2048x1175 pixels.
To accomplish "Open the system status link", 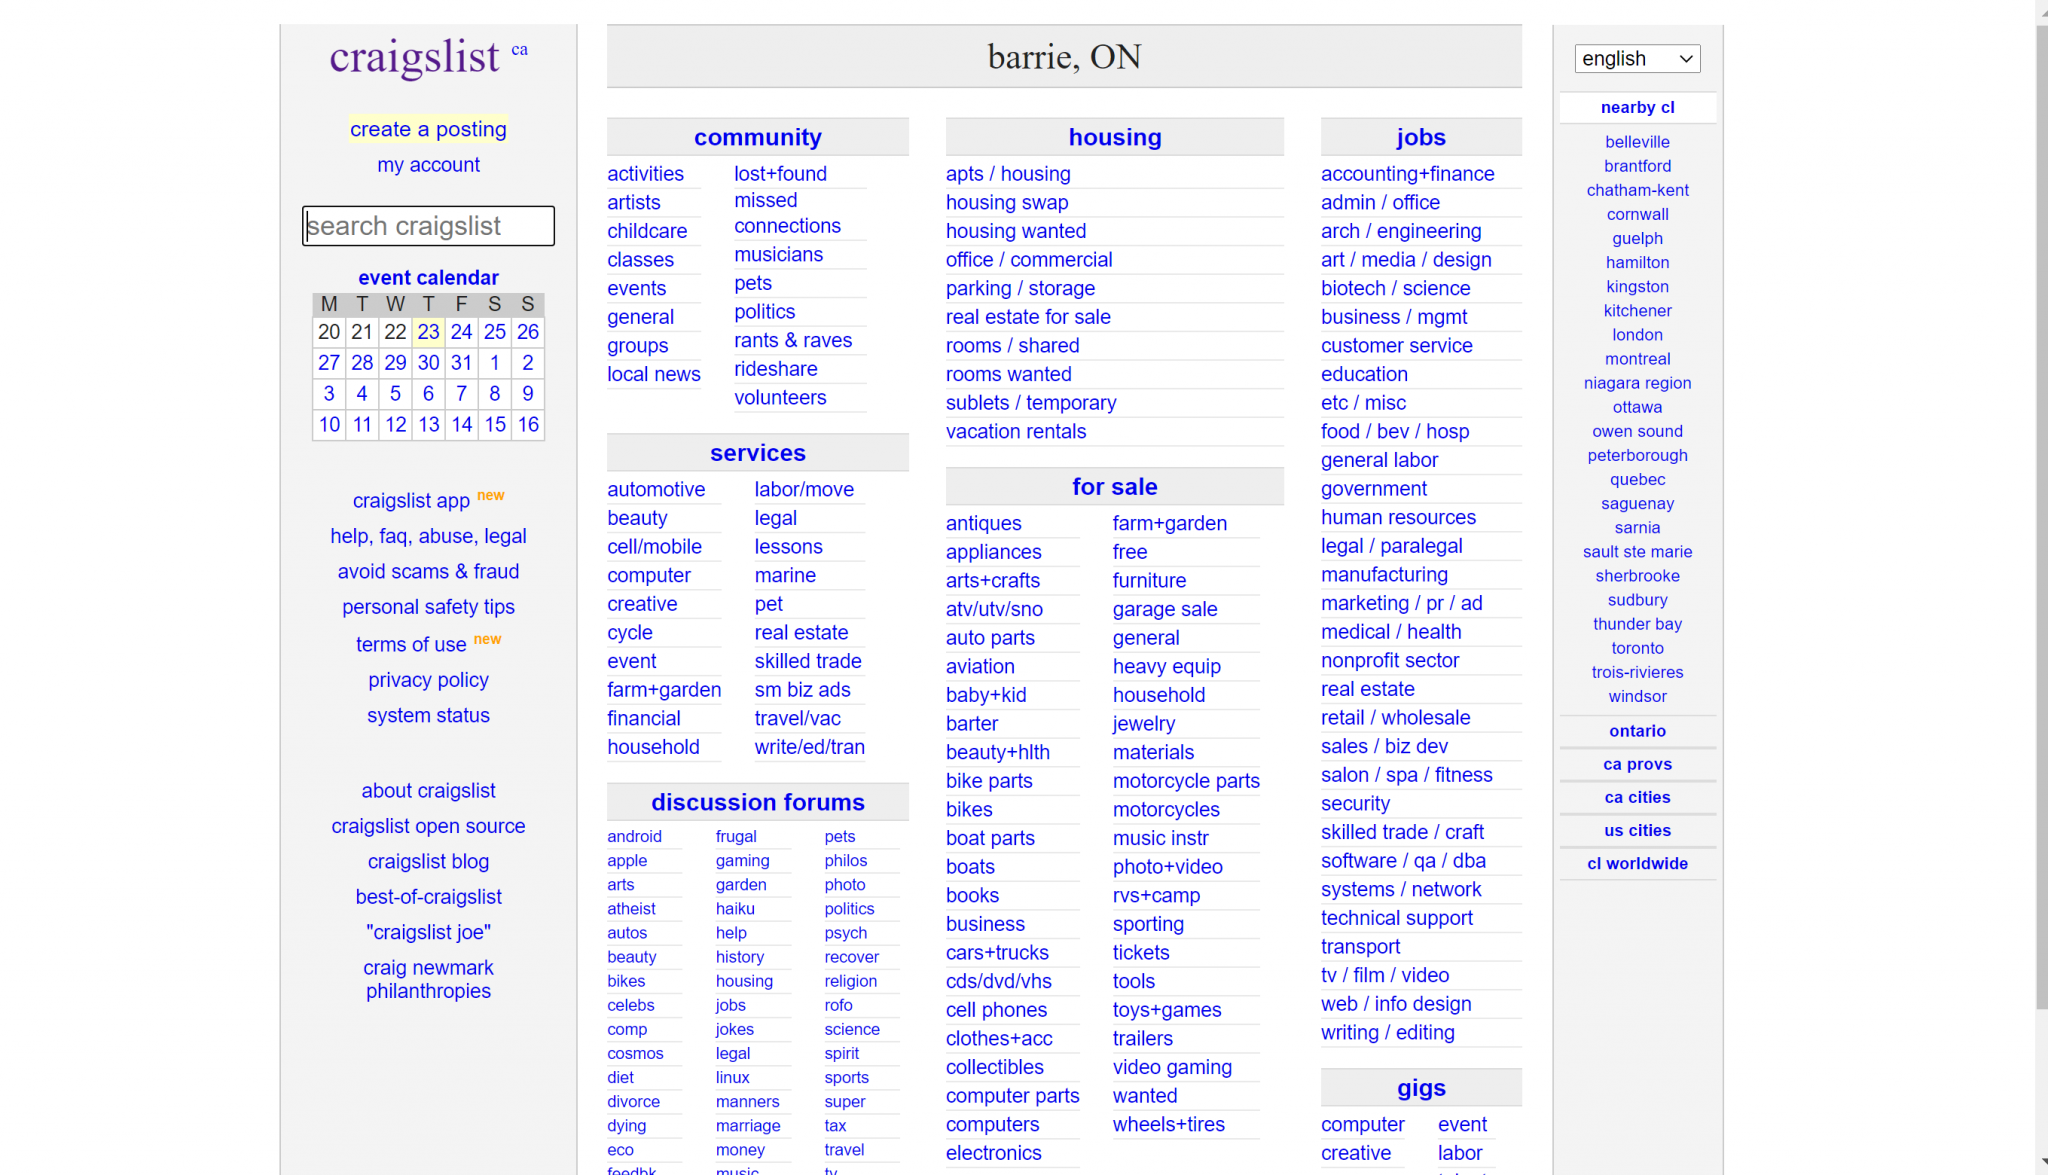I will [x=428, y=716].
